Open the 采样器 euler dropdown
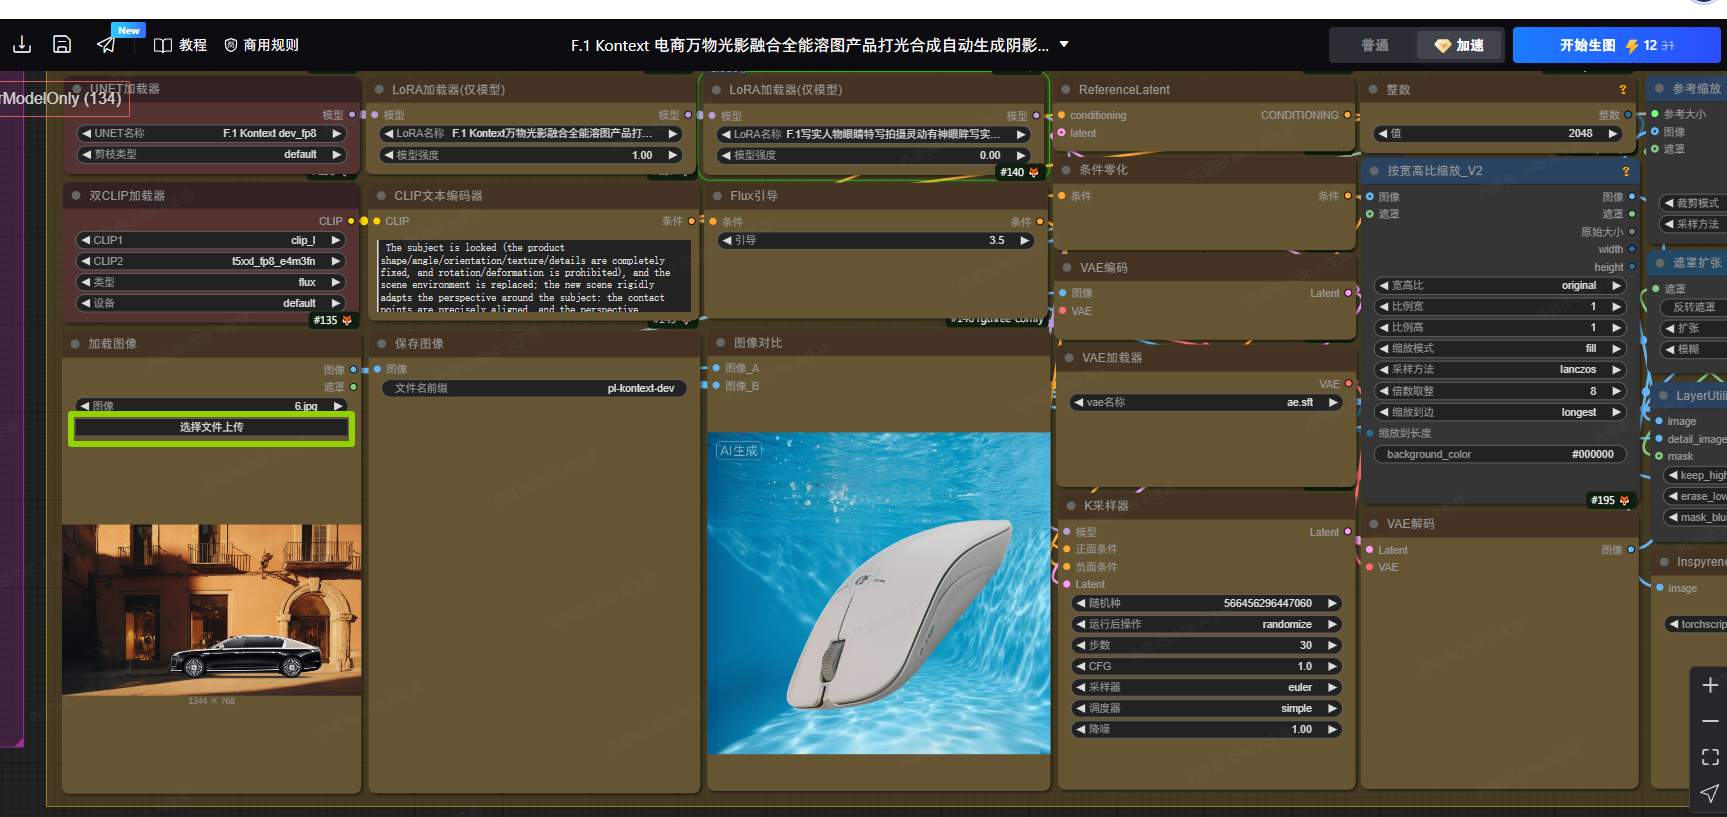 (x=1206, y=687)
